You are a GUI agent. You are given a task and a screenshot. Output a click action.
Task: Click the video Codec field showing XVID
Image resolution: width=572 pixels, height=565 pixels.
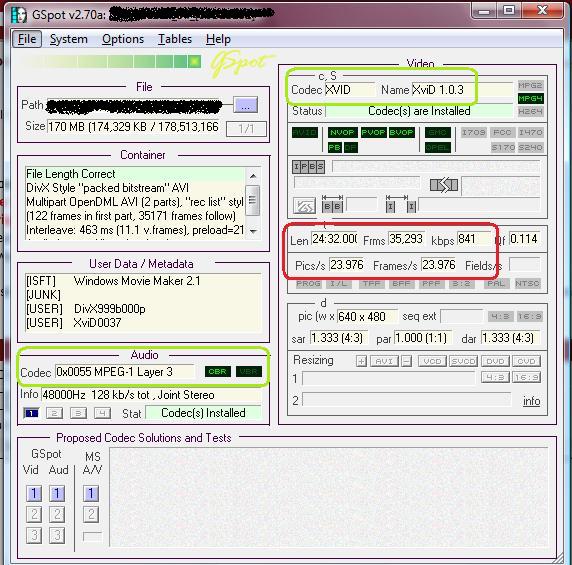[x=349, y=90]
